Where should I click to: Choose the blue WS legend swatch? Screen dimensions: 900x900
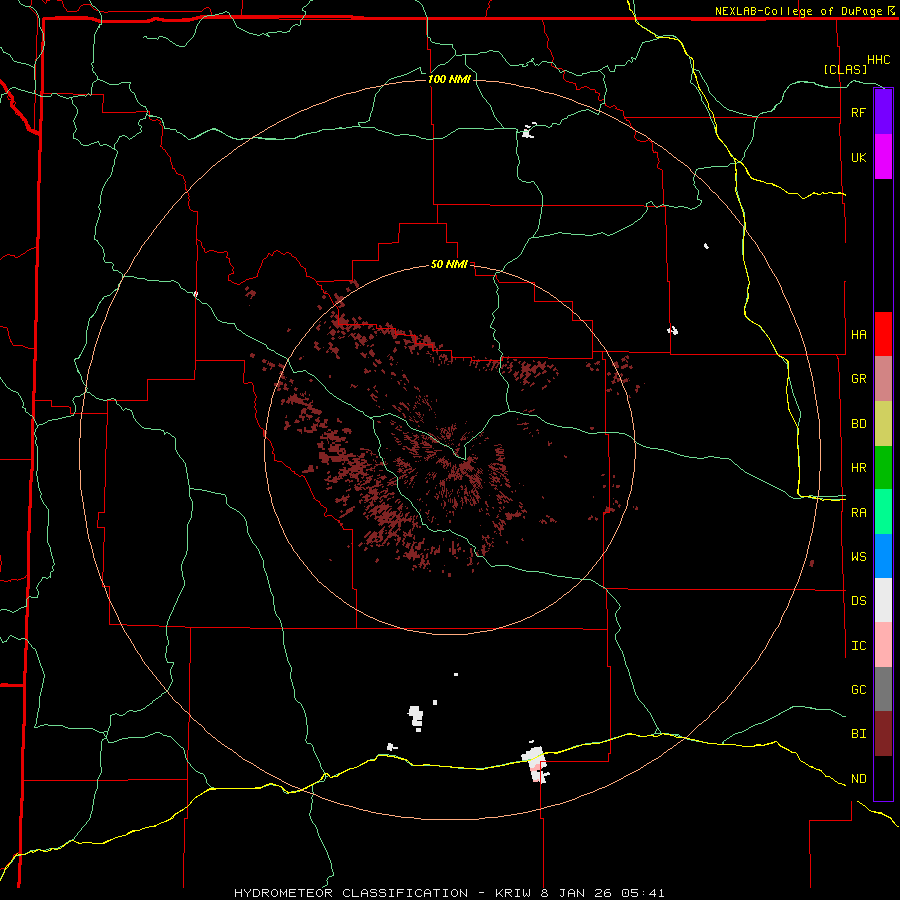883,556
